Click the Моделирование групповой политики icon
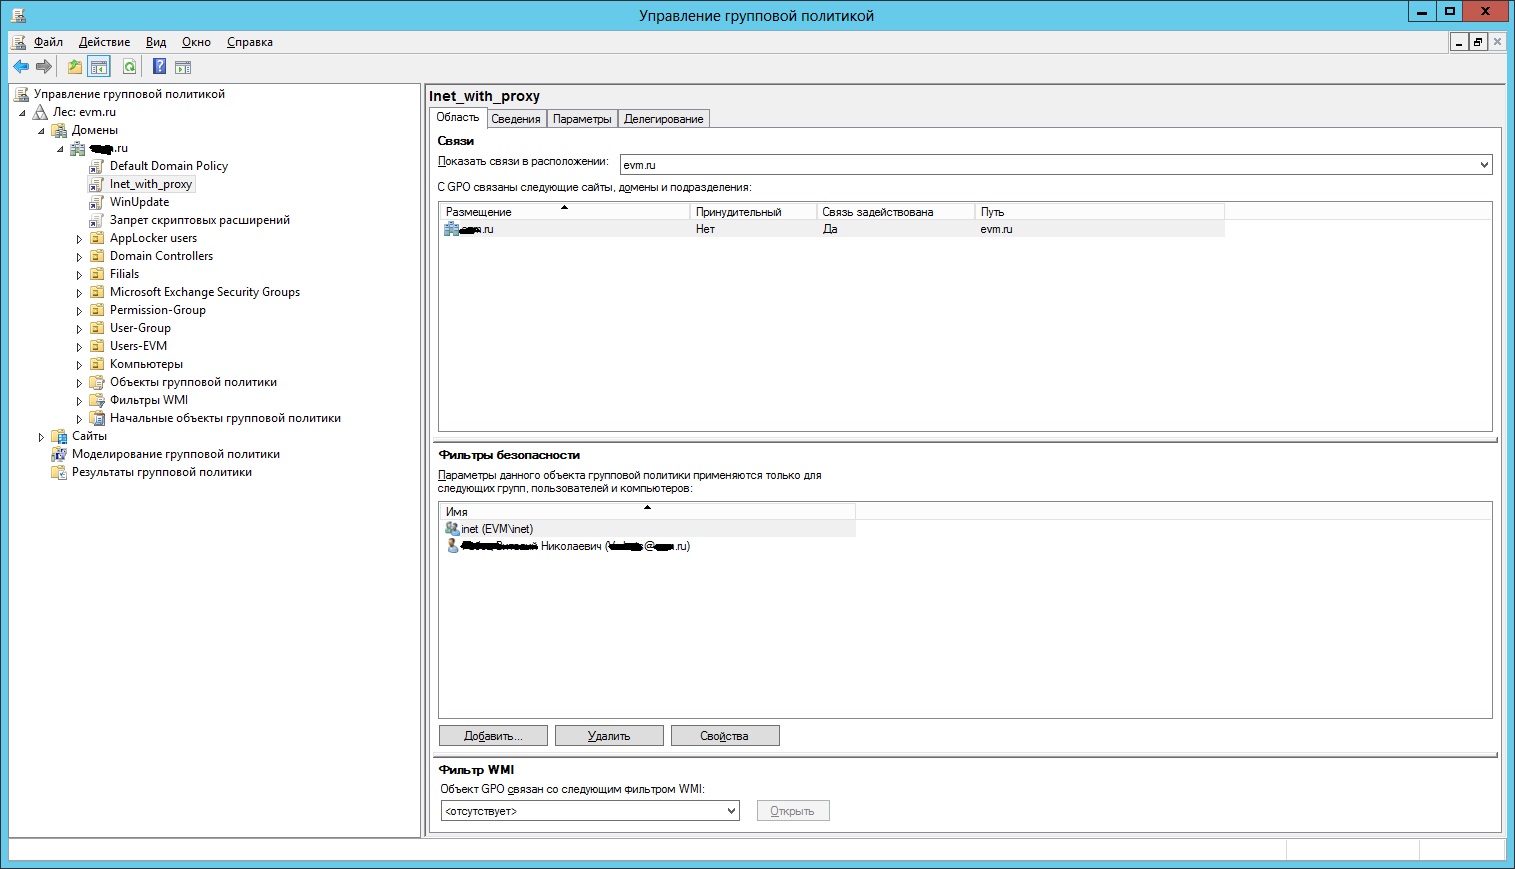1515x869 pixels. [x=59, y=454]
